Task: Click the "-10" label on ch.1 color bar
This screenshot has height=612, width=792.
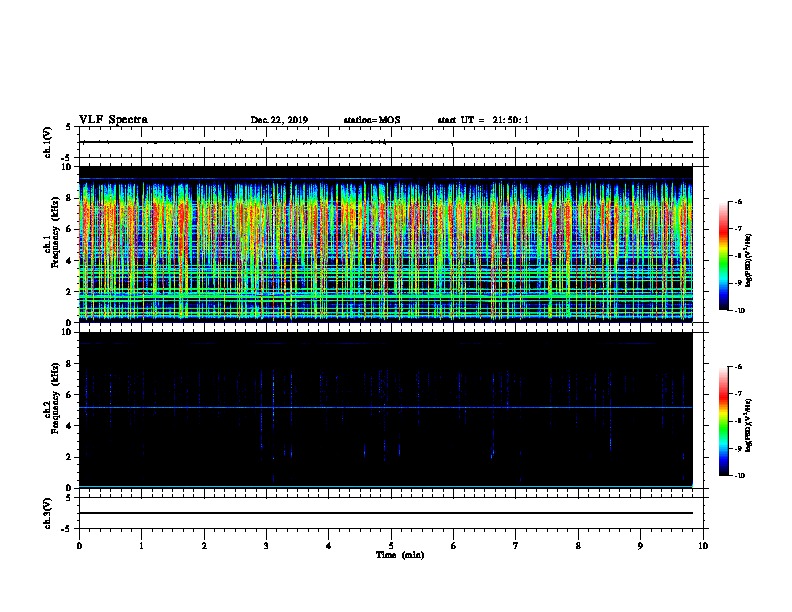Action: 739,311
